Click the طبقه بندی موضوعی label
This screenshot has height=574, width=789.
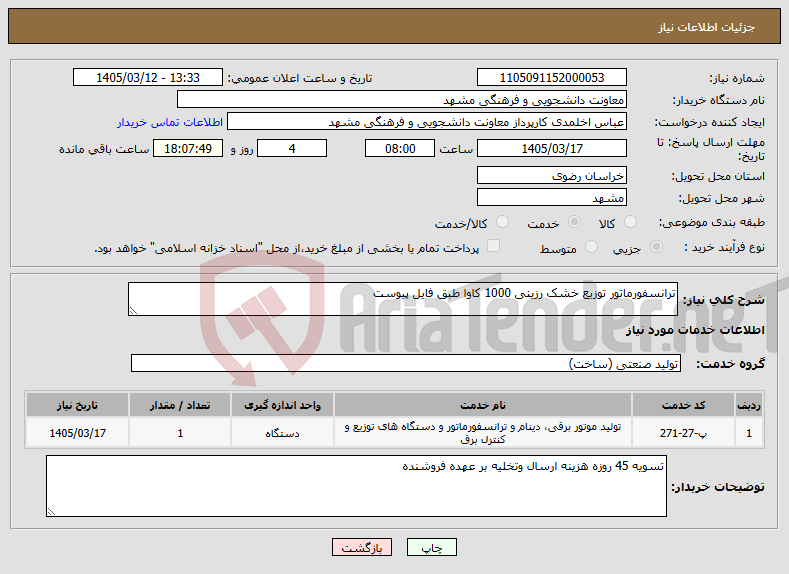coord(712,222)
